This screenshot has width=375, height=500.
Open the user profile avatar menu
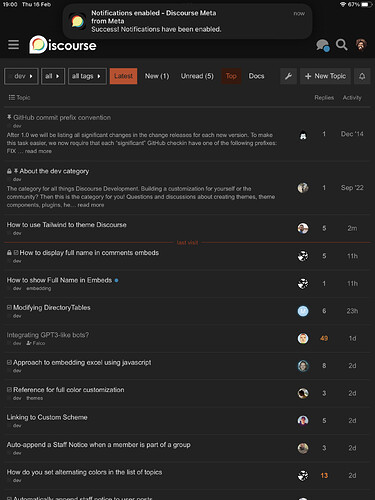pos(361,45)
